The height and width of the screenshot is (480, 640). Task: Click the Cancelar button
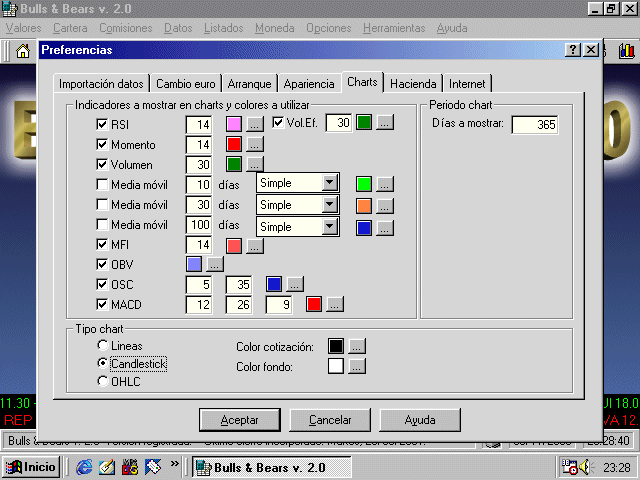point(330,420)
